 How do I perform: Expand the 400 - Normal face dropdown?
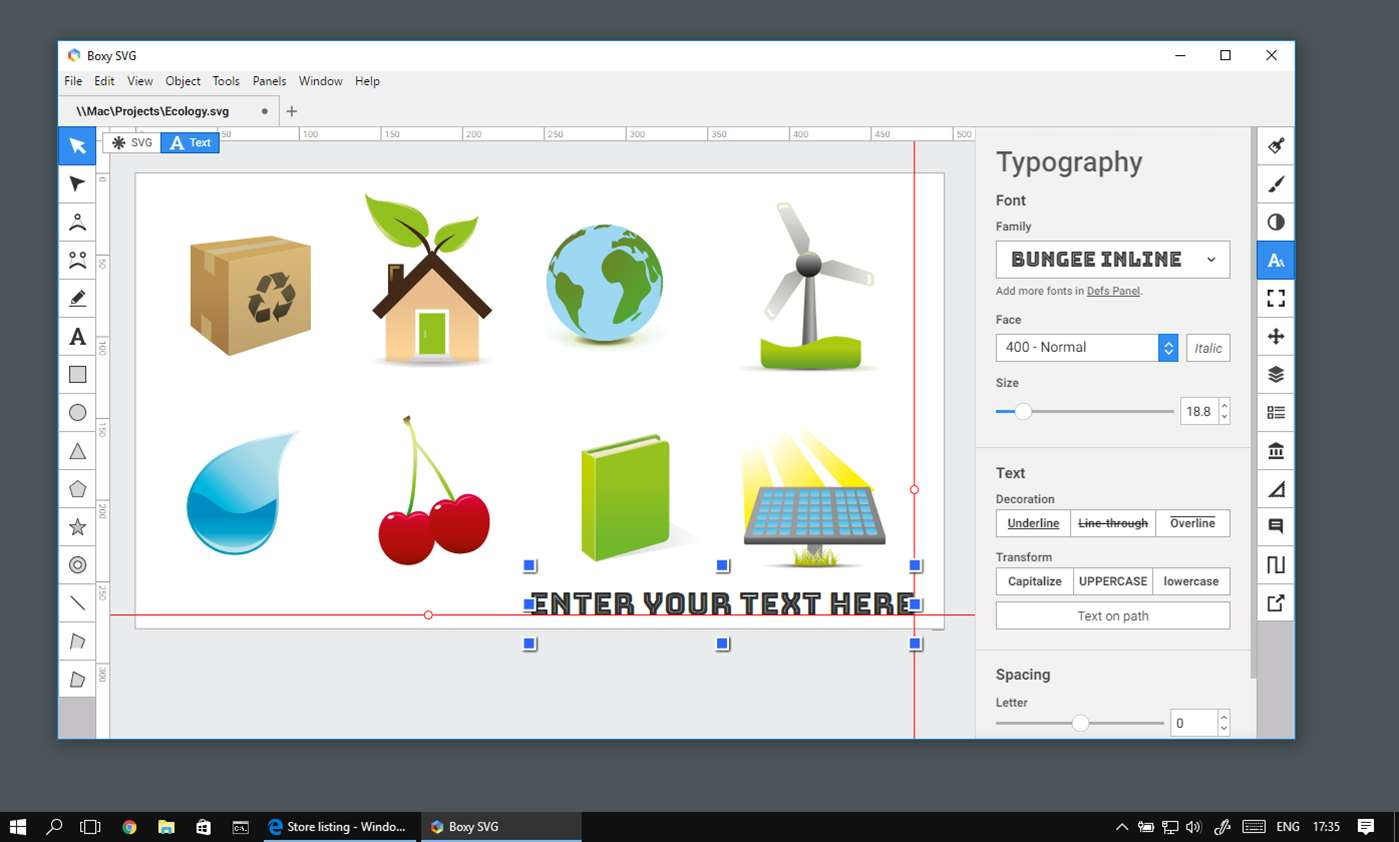[x=1167, y=347]
